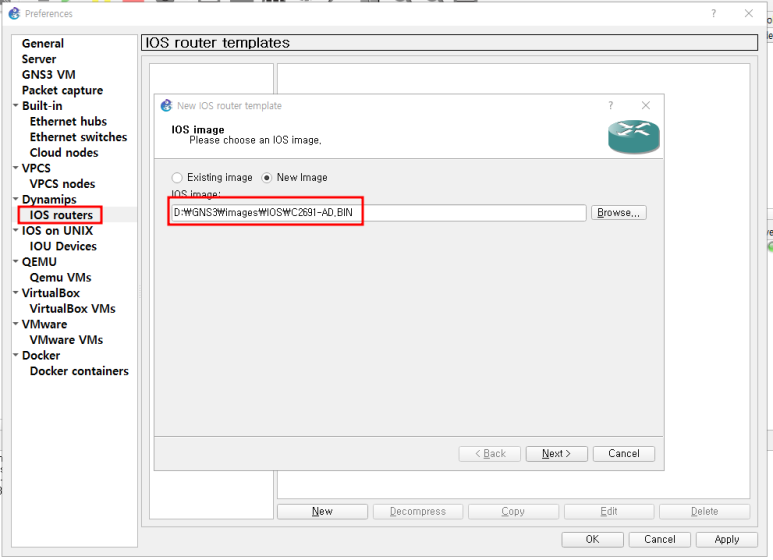The image size is (773, 560).
Task: Select the VPCS category label
Action: [36, 168]
